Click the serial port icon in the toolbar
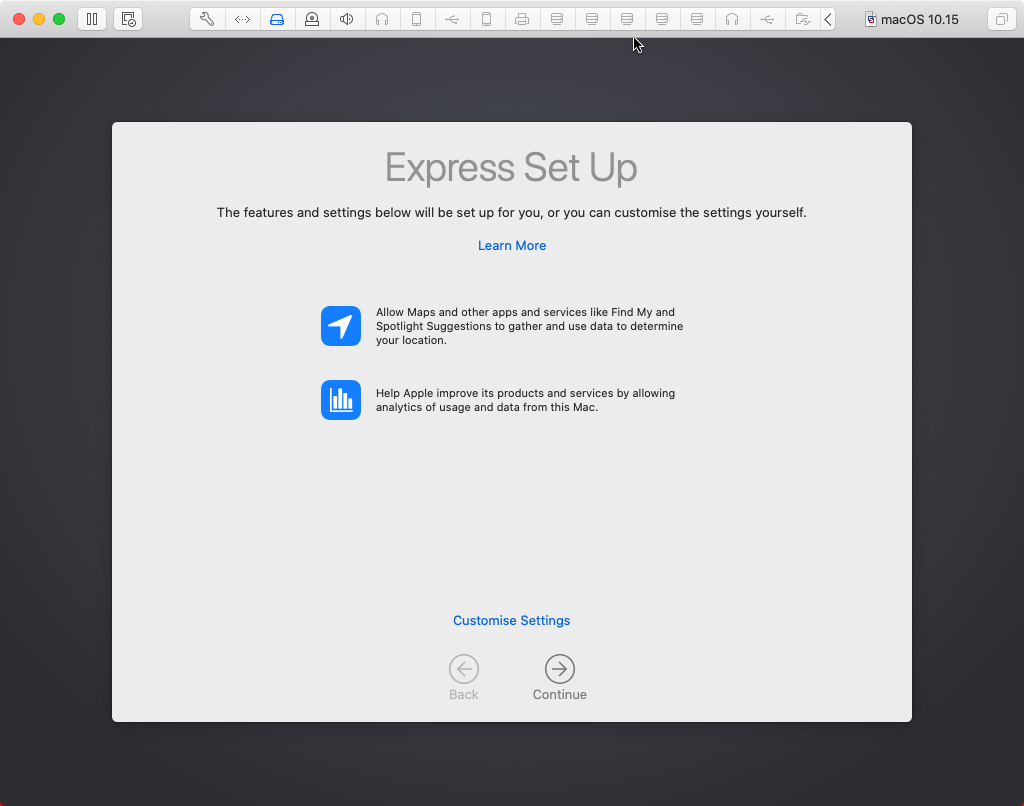Image resolution: width=1024 pixels, height=806 pixels. 242,19
